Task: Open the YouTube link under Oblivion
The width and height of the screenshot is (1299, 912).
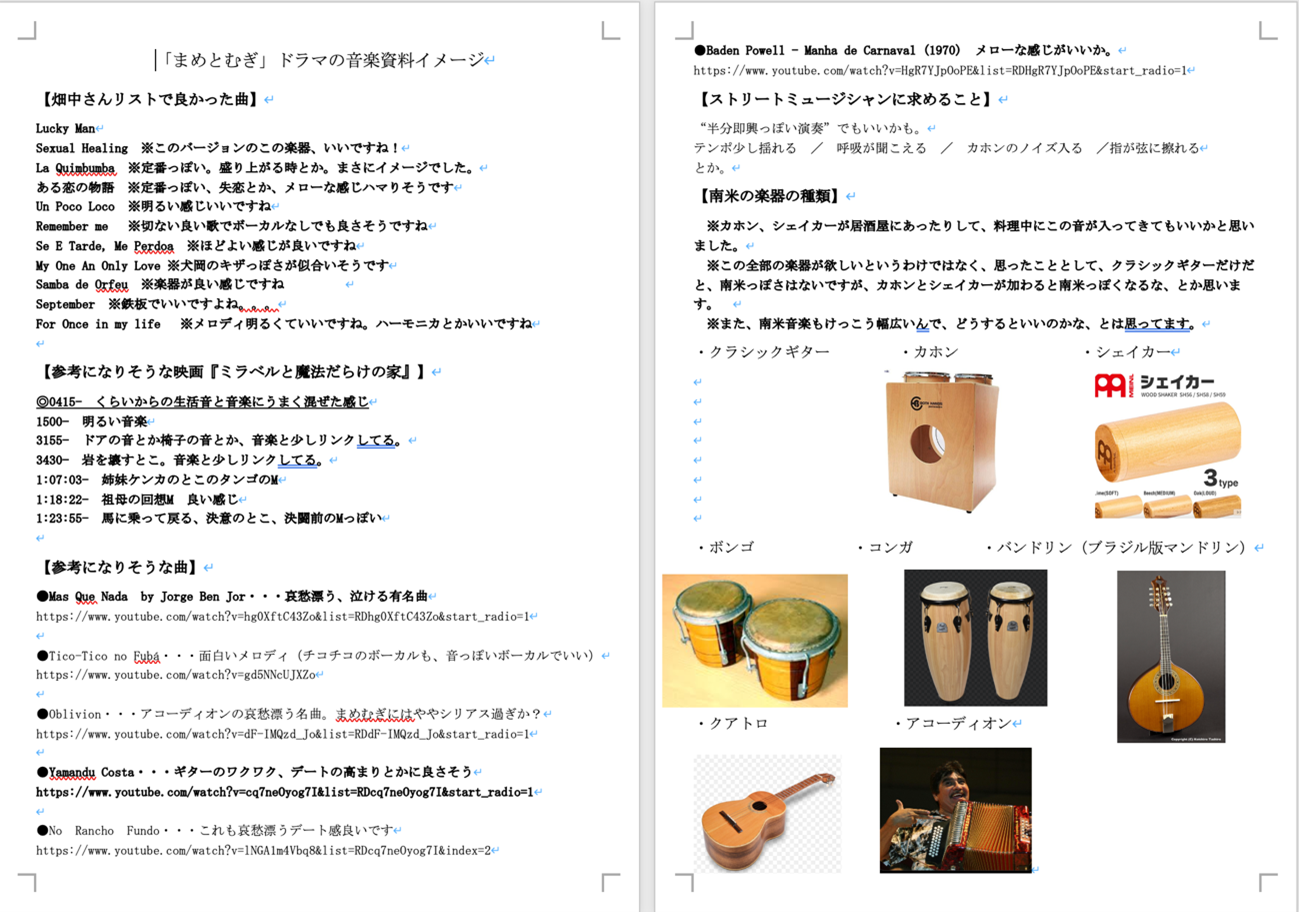Action: pyautogui.click(x=283, y=734)
